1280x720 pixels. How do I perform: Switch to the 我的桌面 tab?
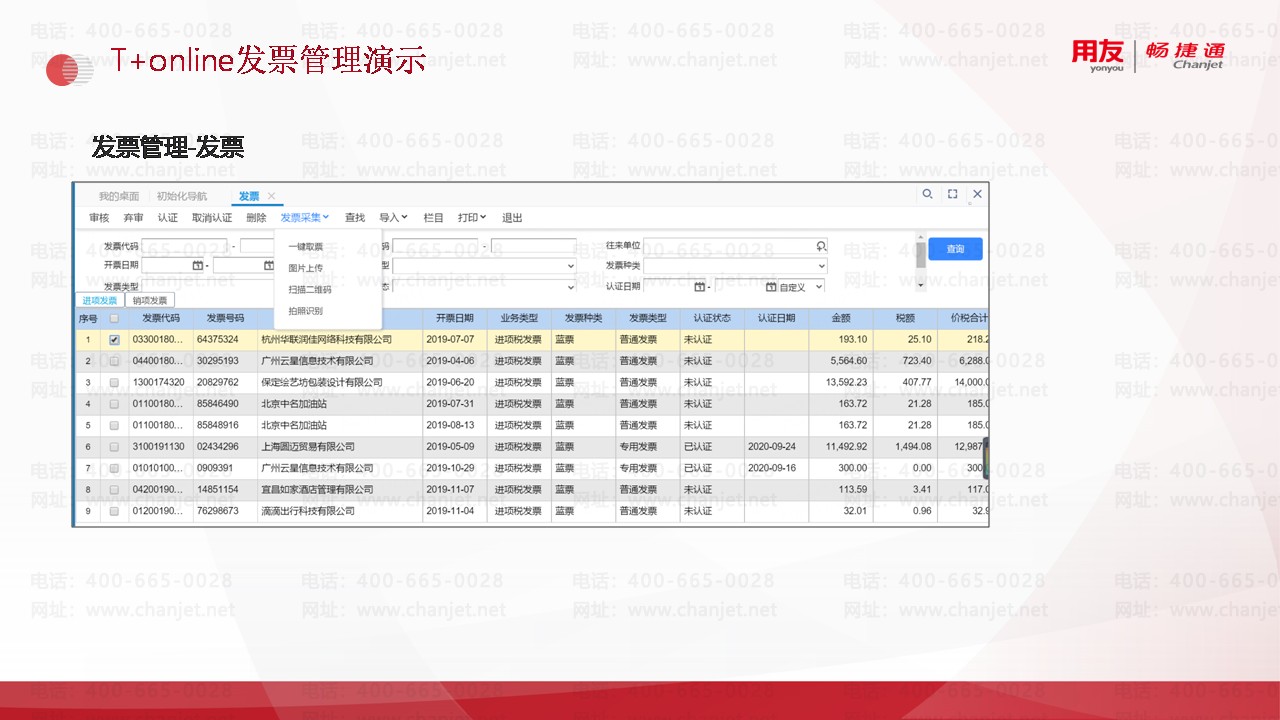tap(119, 196)
